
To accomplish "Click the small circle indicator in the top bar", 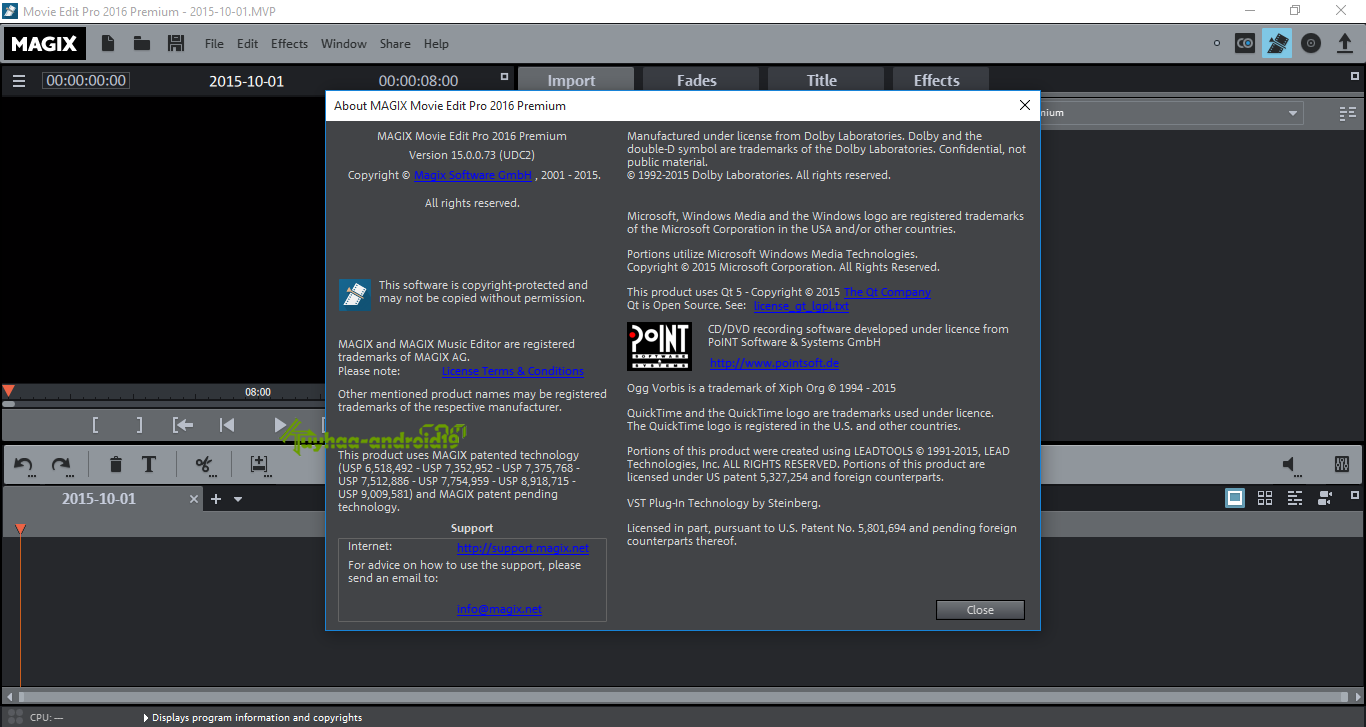I will tap(1217, 43).
